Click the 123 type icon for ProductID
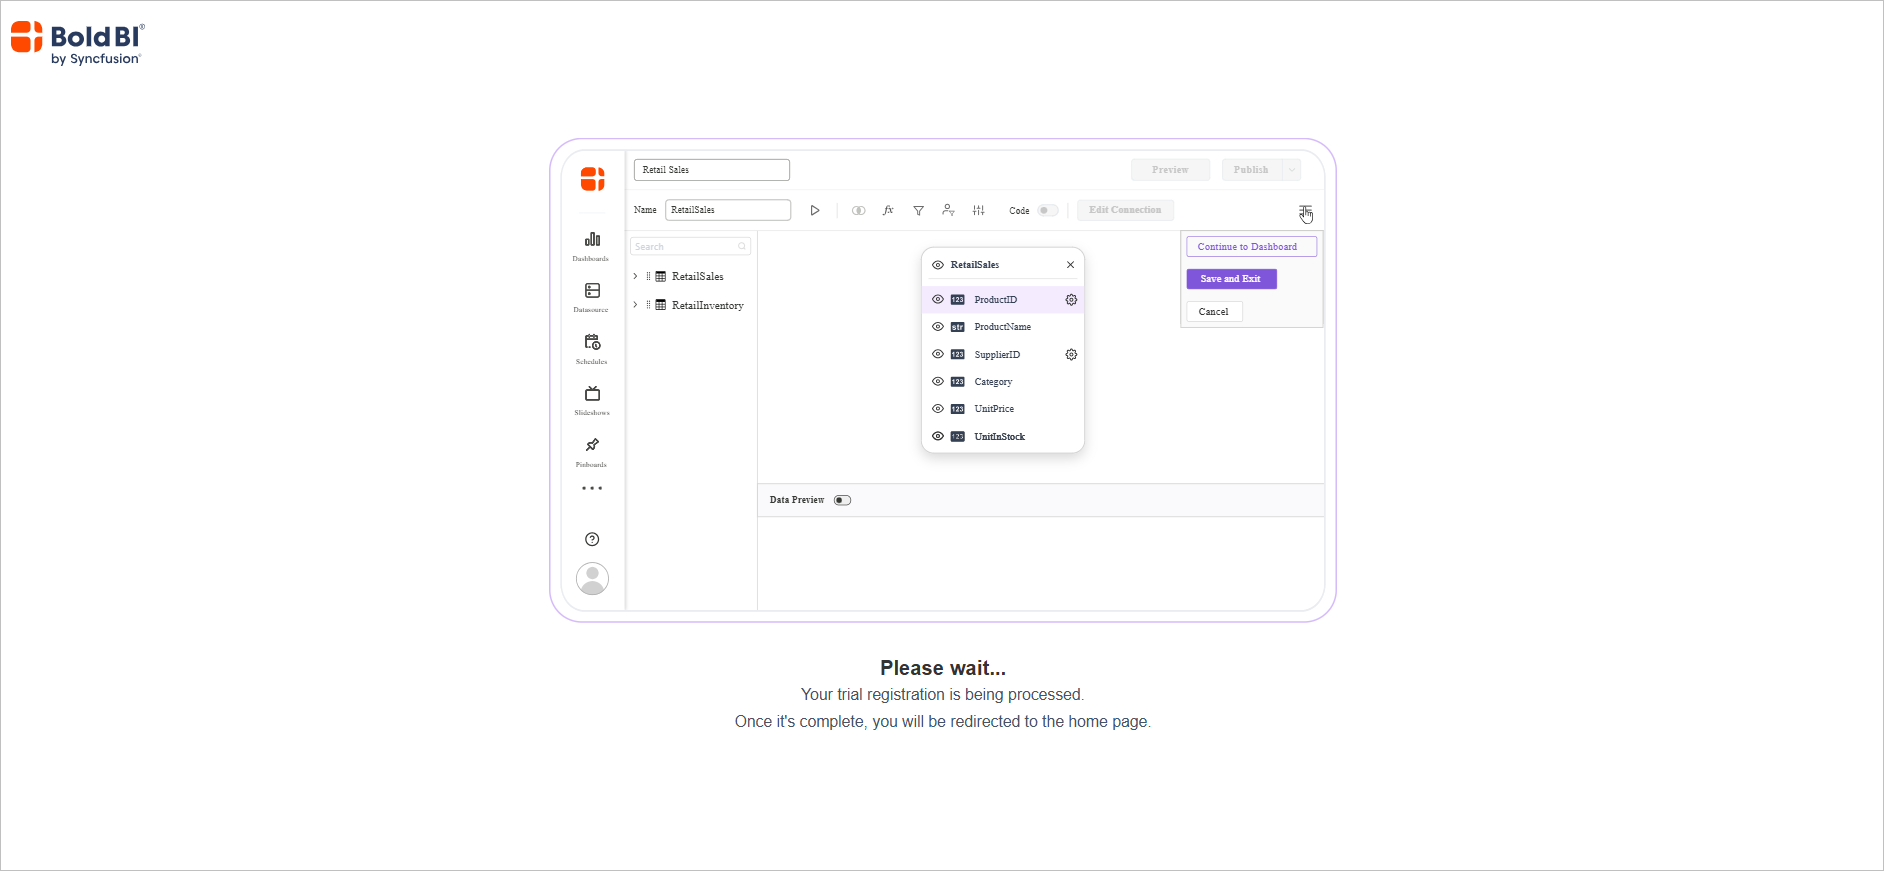 pos(958,300)
